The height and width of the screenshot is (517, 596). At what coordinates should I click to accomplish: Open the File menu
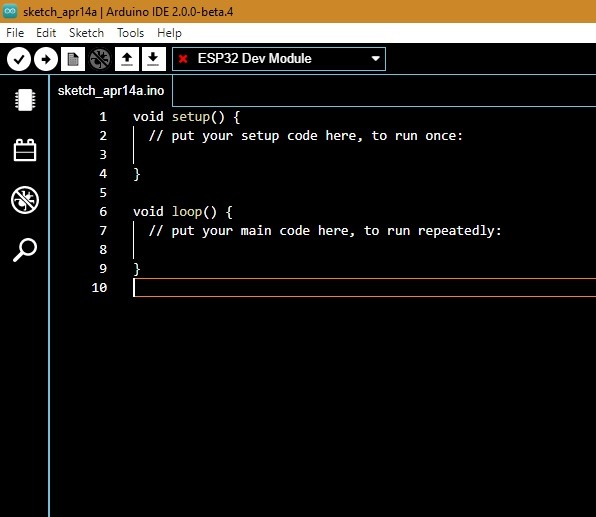[x=15, y=33]
